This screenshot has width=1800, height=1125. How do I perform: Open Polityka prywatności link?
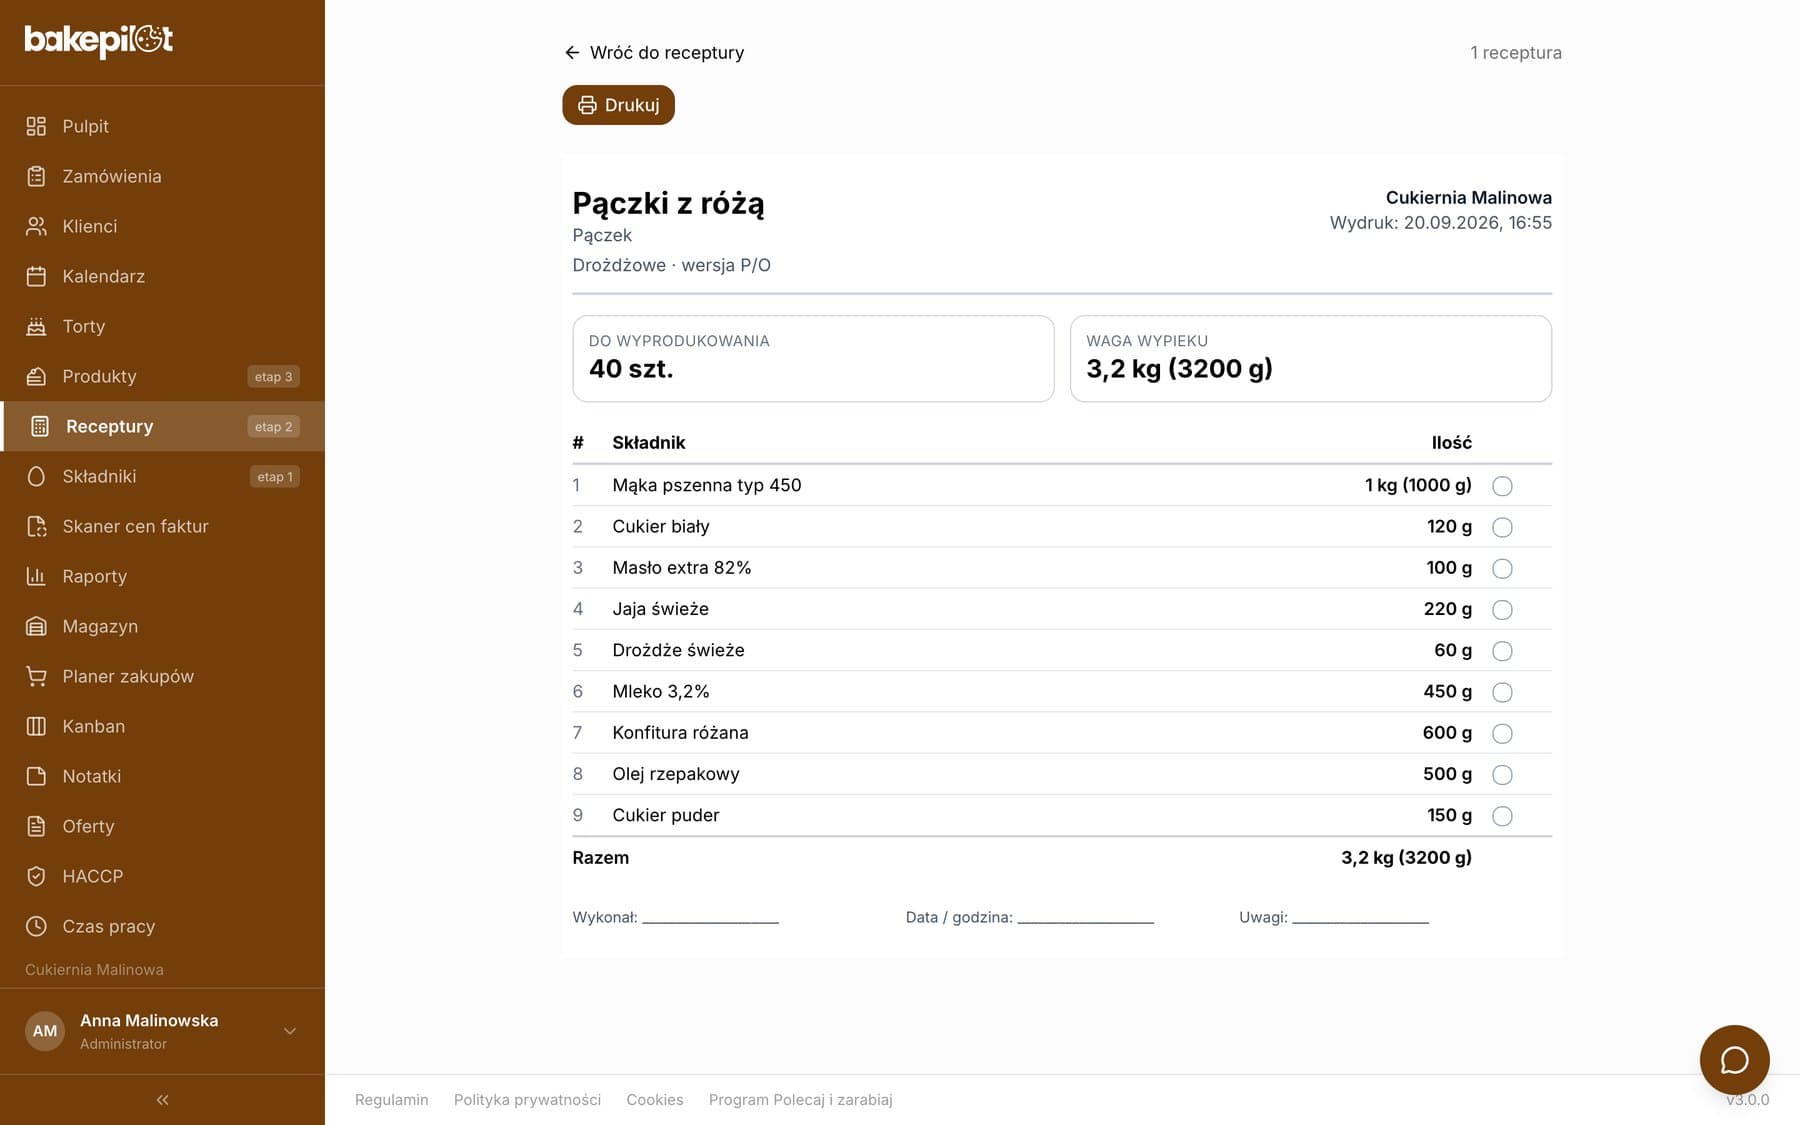[x=527, y=1099]
